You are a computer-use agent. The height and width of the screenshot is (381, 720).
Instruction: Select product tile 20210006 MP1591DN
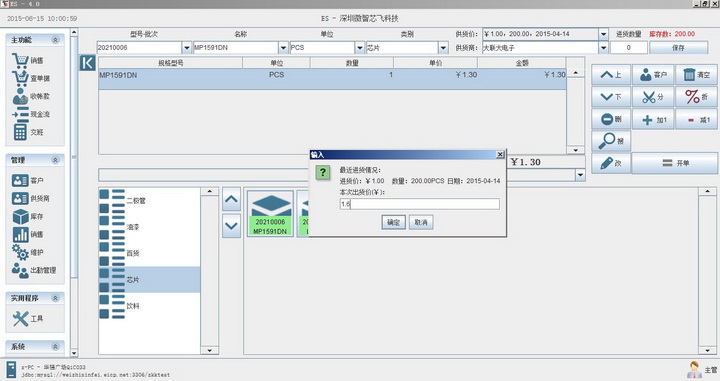270,214
